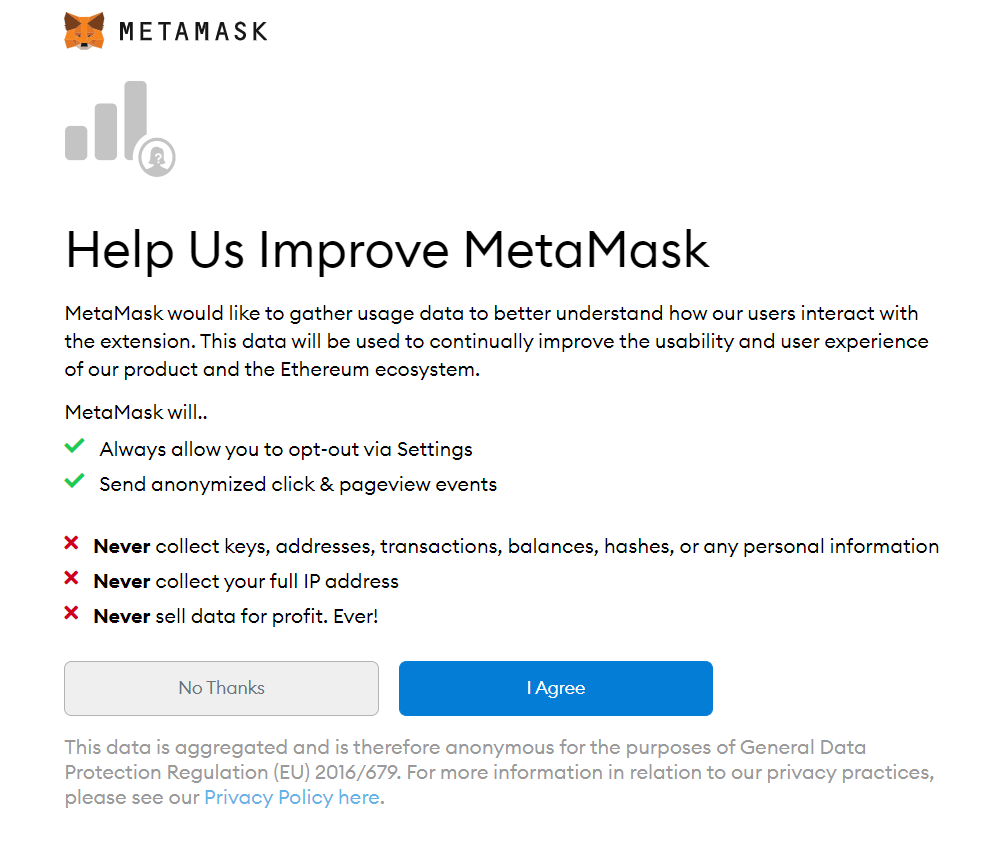Click red X beside Never collect keys
This screenshot has height=867, width=1003.
tap(71, 543)
